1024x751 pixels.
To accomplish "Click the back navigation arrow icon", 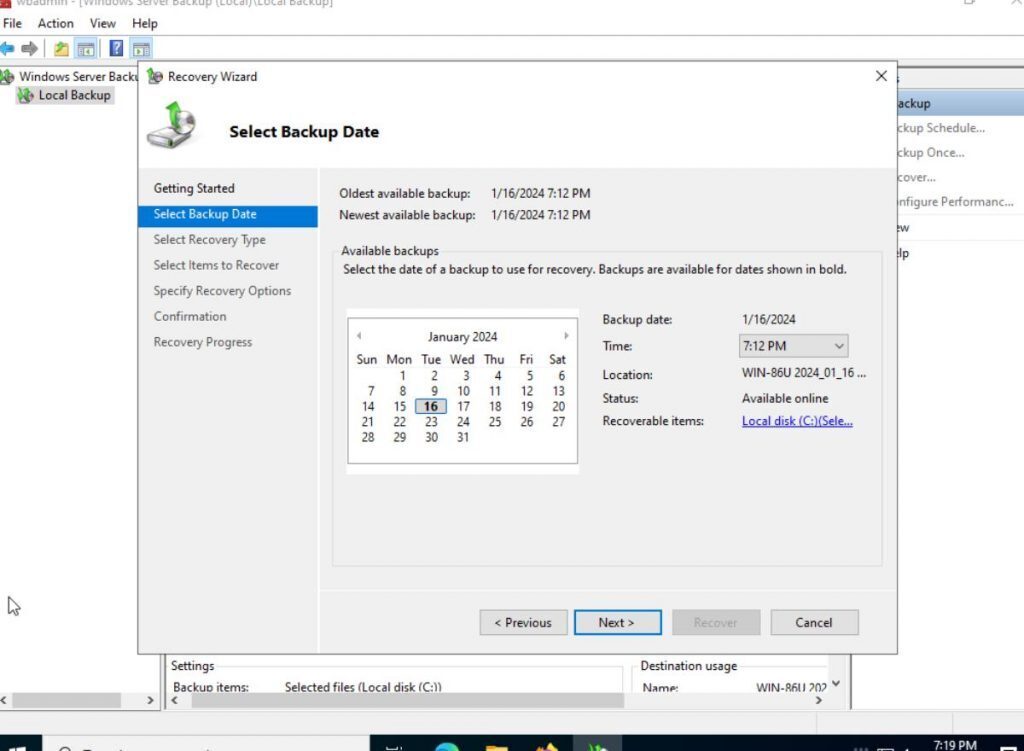I will pyautogui.click(x=8, y=47).
